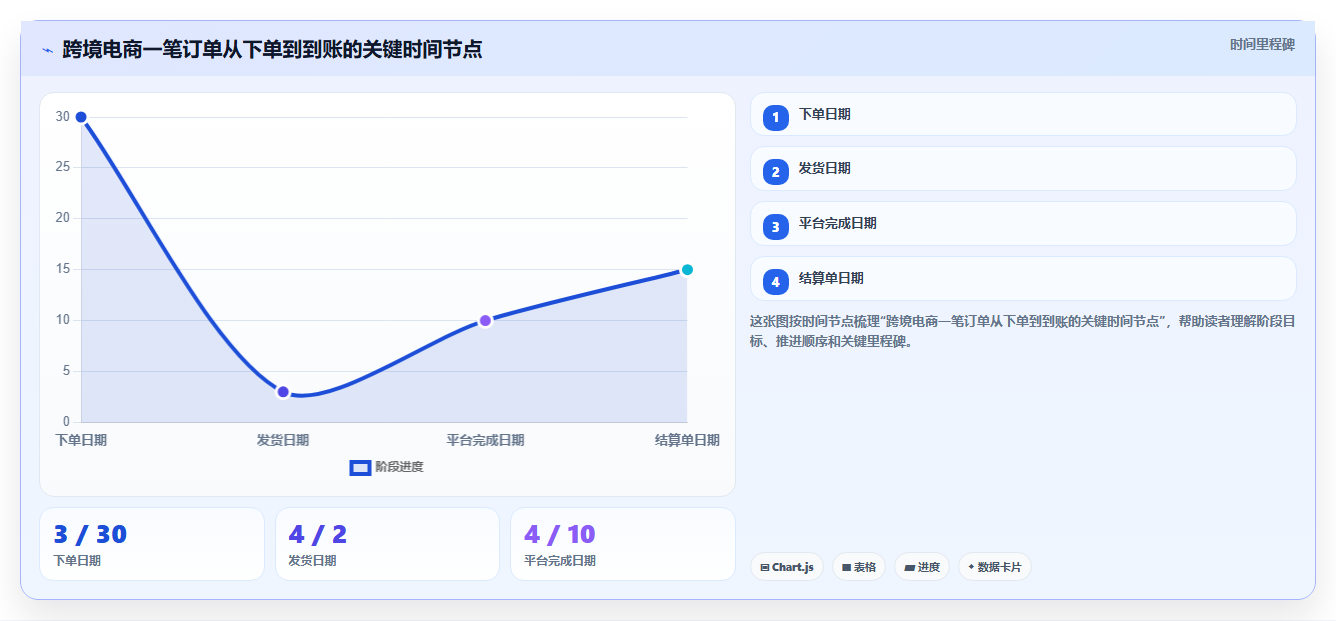Click the number 2 badge for 发货日期

(775, 172)
